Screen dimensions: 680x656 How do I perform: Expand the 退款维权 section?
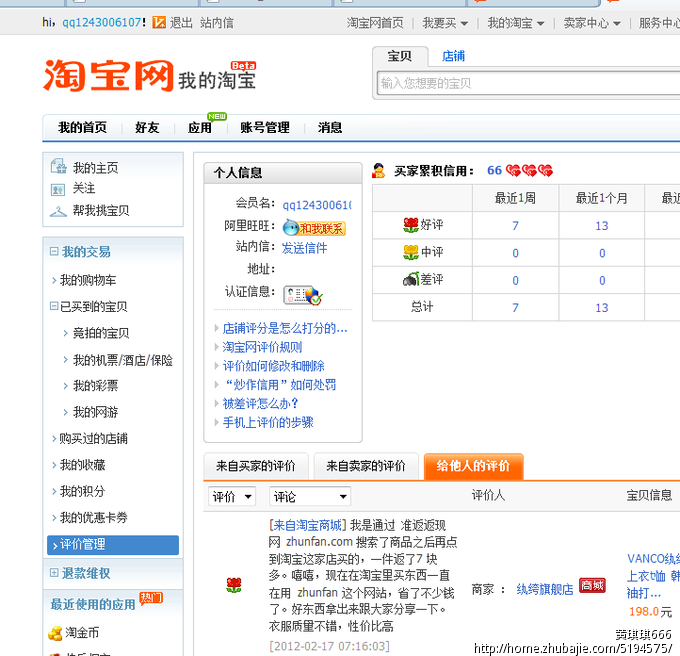pos(54,573)
